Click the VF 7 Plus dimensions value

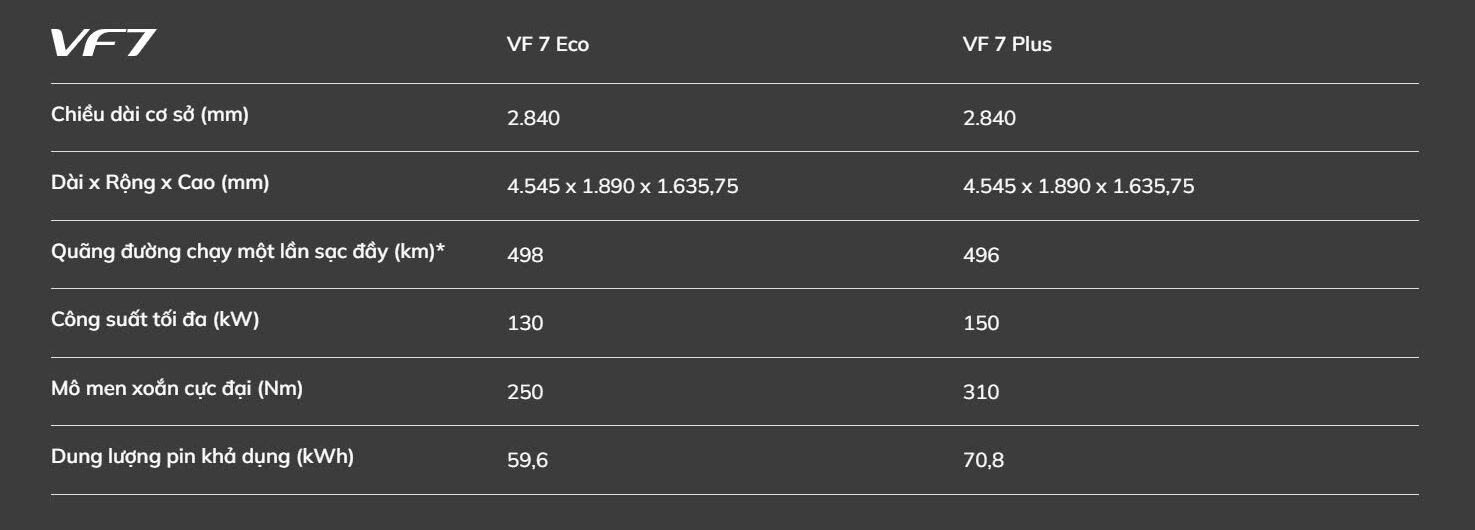(1078, 187)
